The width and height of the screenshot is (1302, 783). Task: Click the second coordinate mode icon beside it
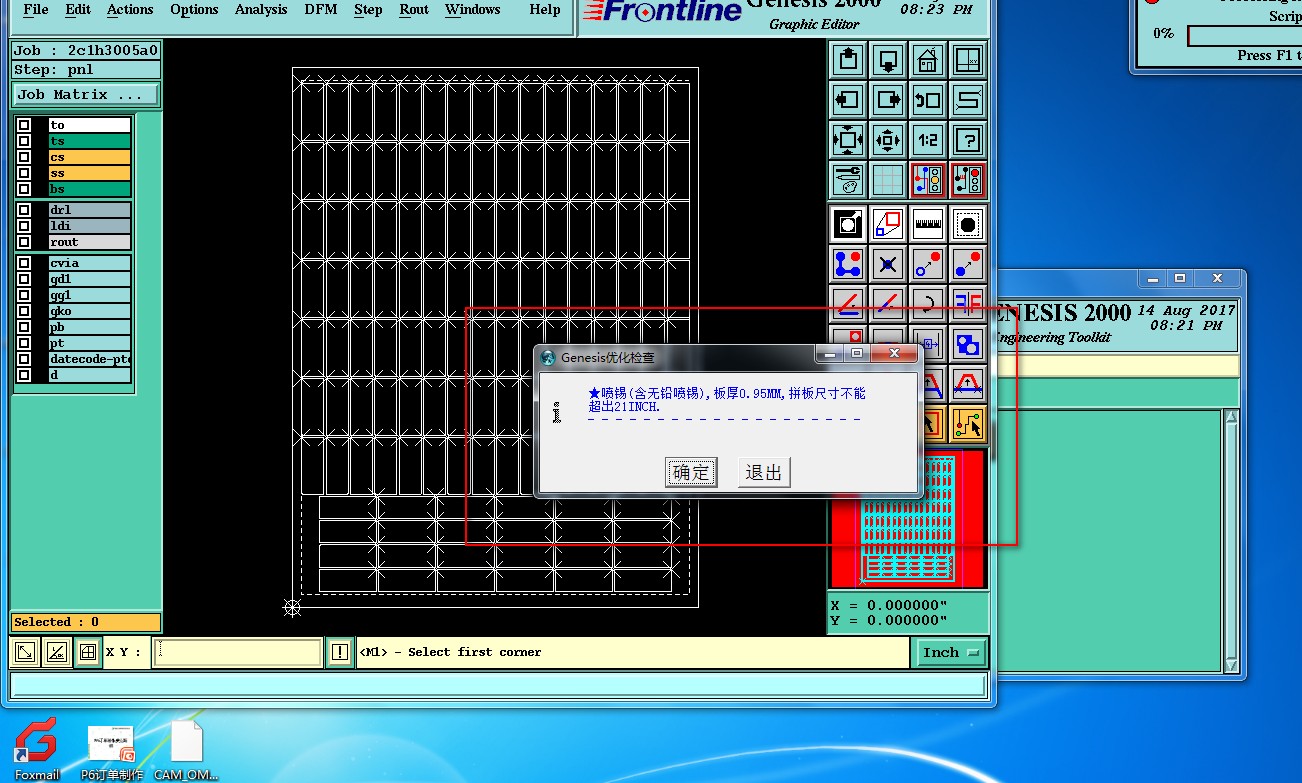(57, 652)
